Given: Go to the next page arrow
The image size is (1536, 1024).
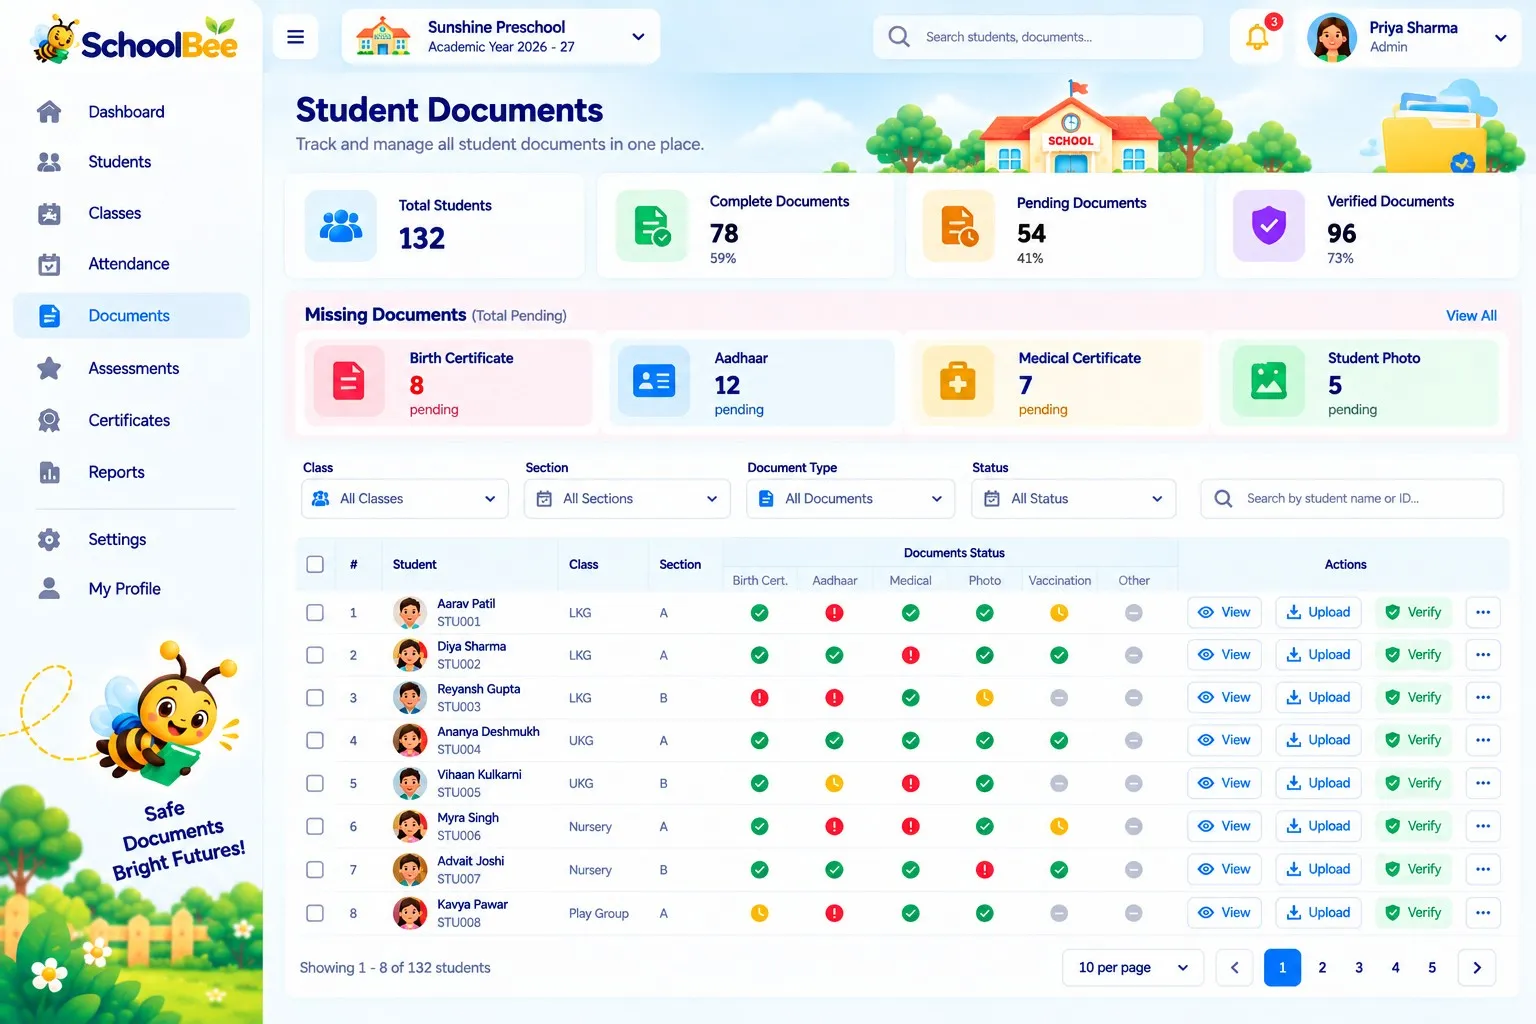Looking at the screenshot, I should [x=1477, y=967].
